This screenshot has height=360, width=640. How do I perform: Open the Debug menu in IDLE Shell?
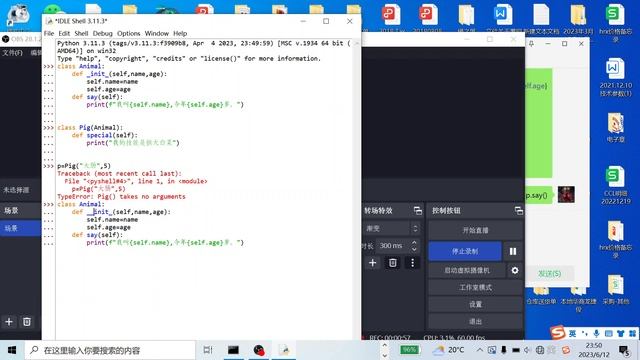pos(102,33)
